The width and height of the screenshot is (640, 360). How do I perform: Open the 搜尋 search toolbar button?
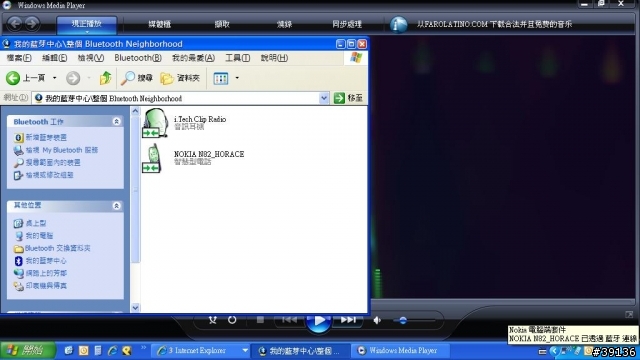click(x=137, y=78)
